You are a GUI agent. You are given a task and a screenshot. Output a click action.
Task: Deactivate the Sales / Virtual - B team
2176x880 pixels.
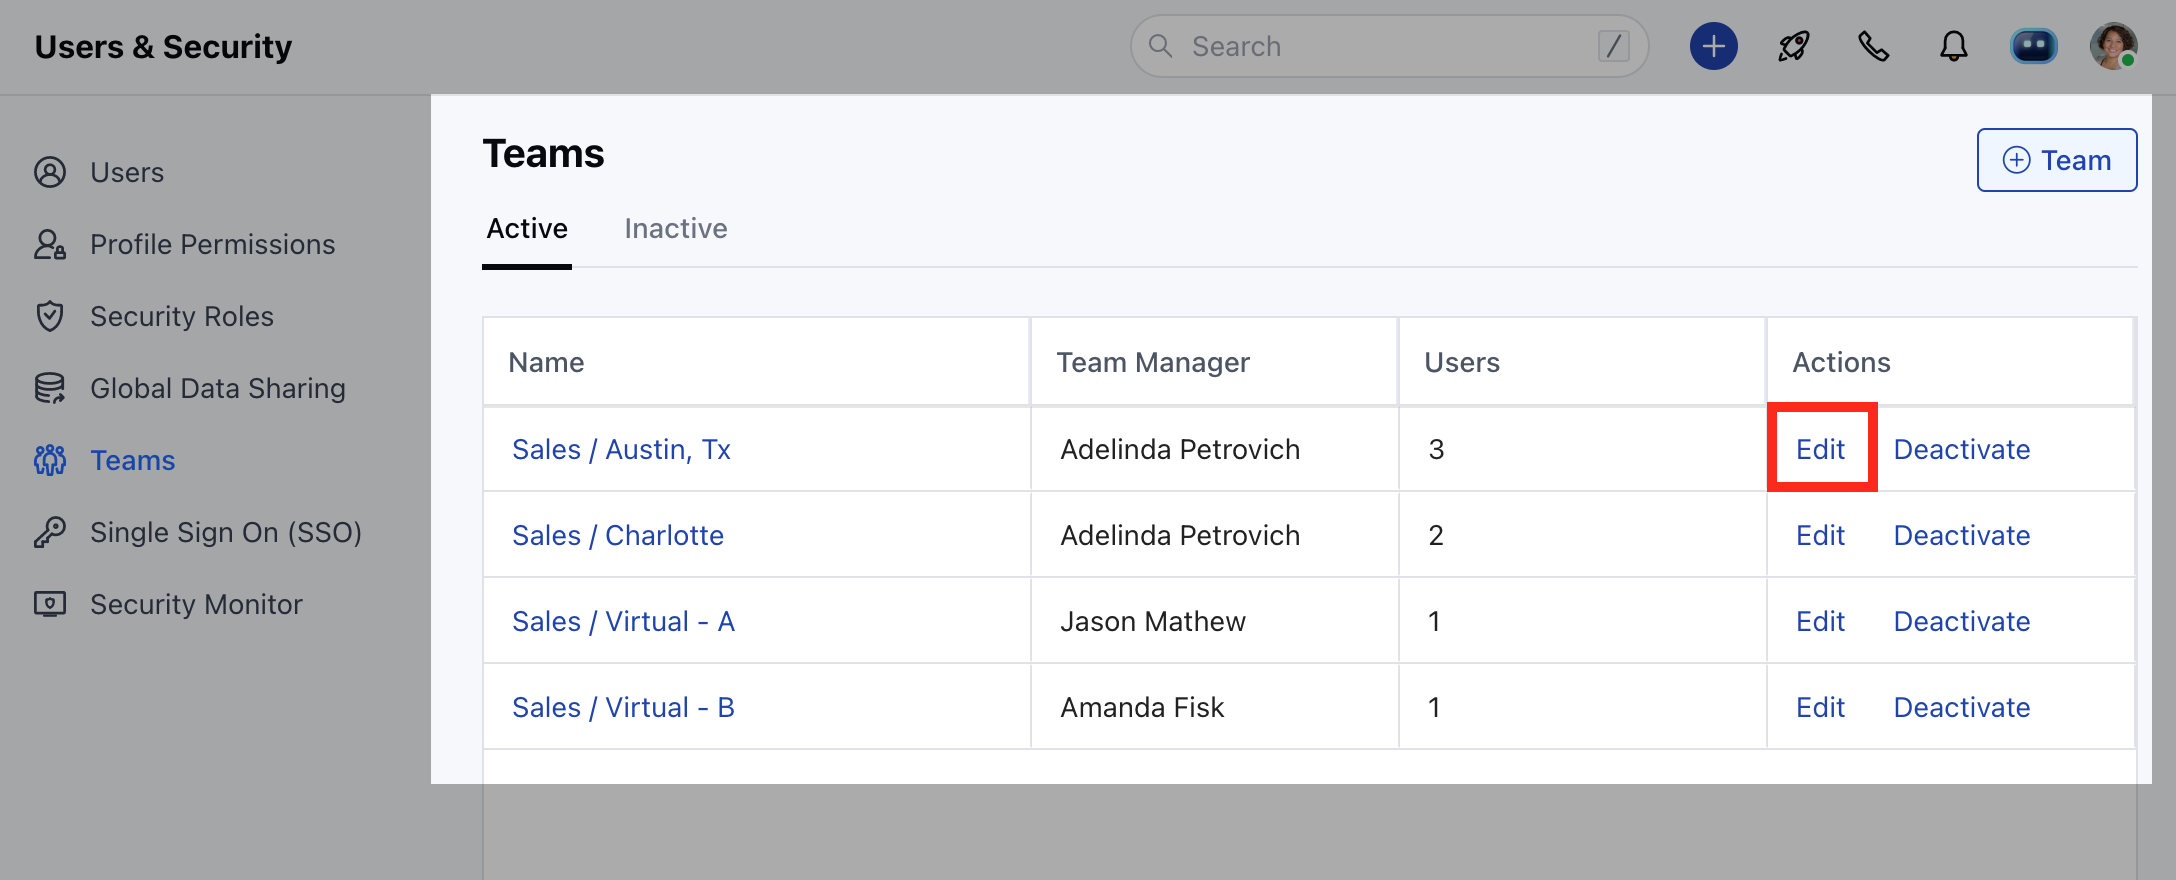[1961, 708]
